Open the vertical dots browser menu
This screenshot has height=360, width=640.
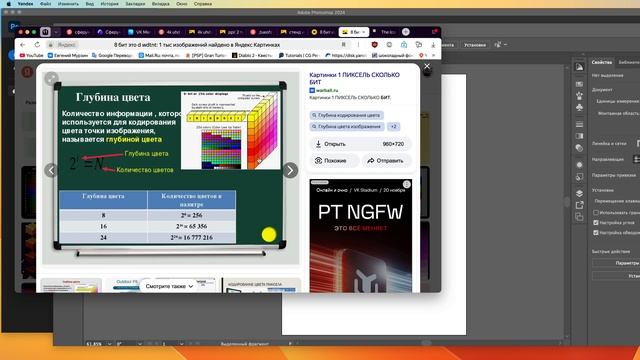point(358,44)
